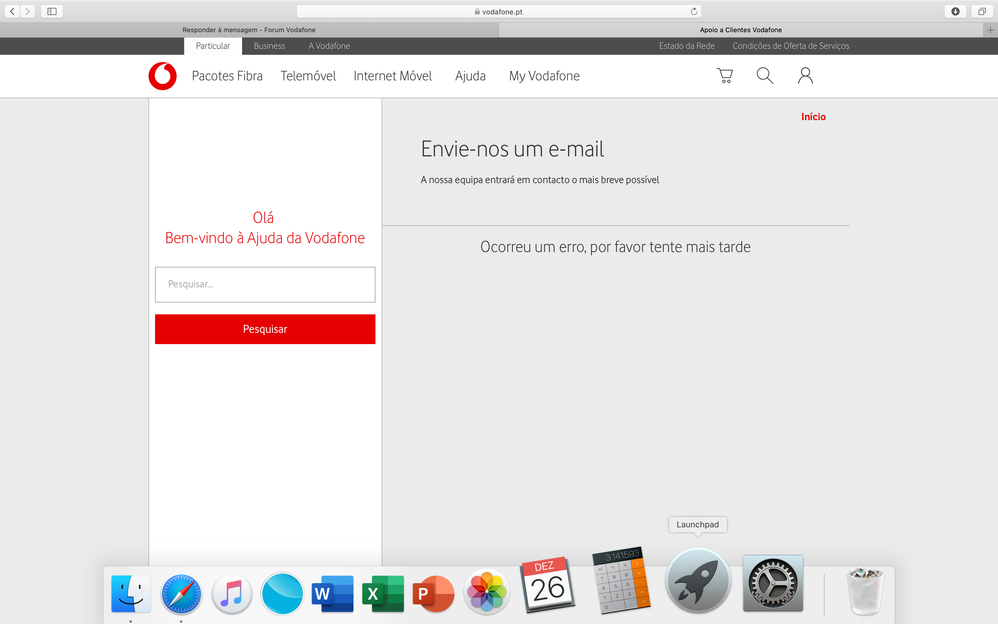Open Launchpad from the Dock
998x624 pixels.
point(698,580)
